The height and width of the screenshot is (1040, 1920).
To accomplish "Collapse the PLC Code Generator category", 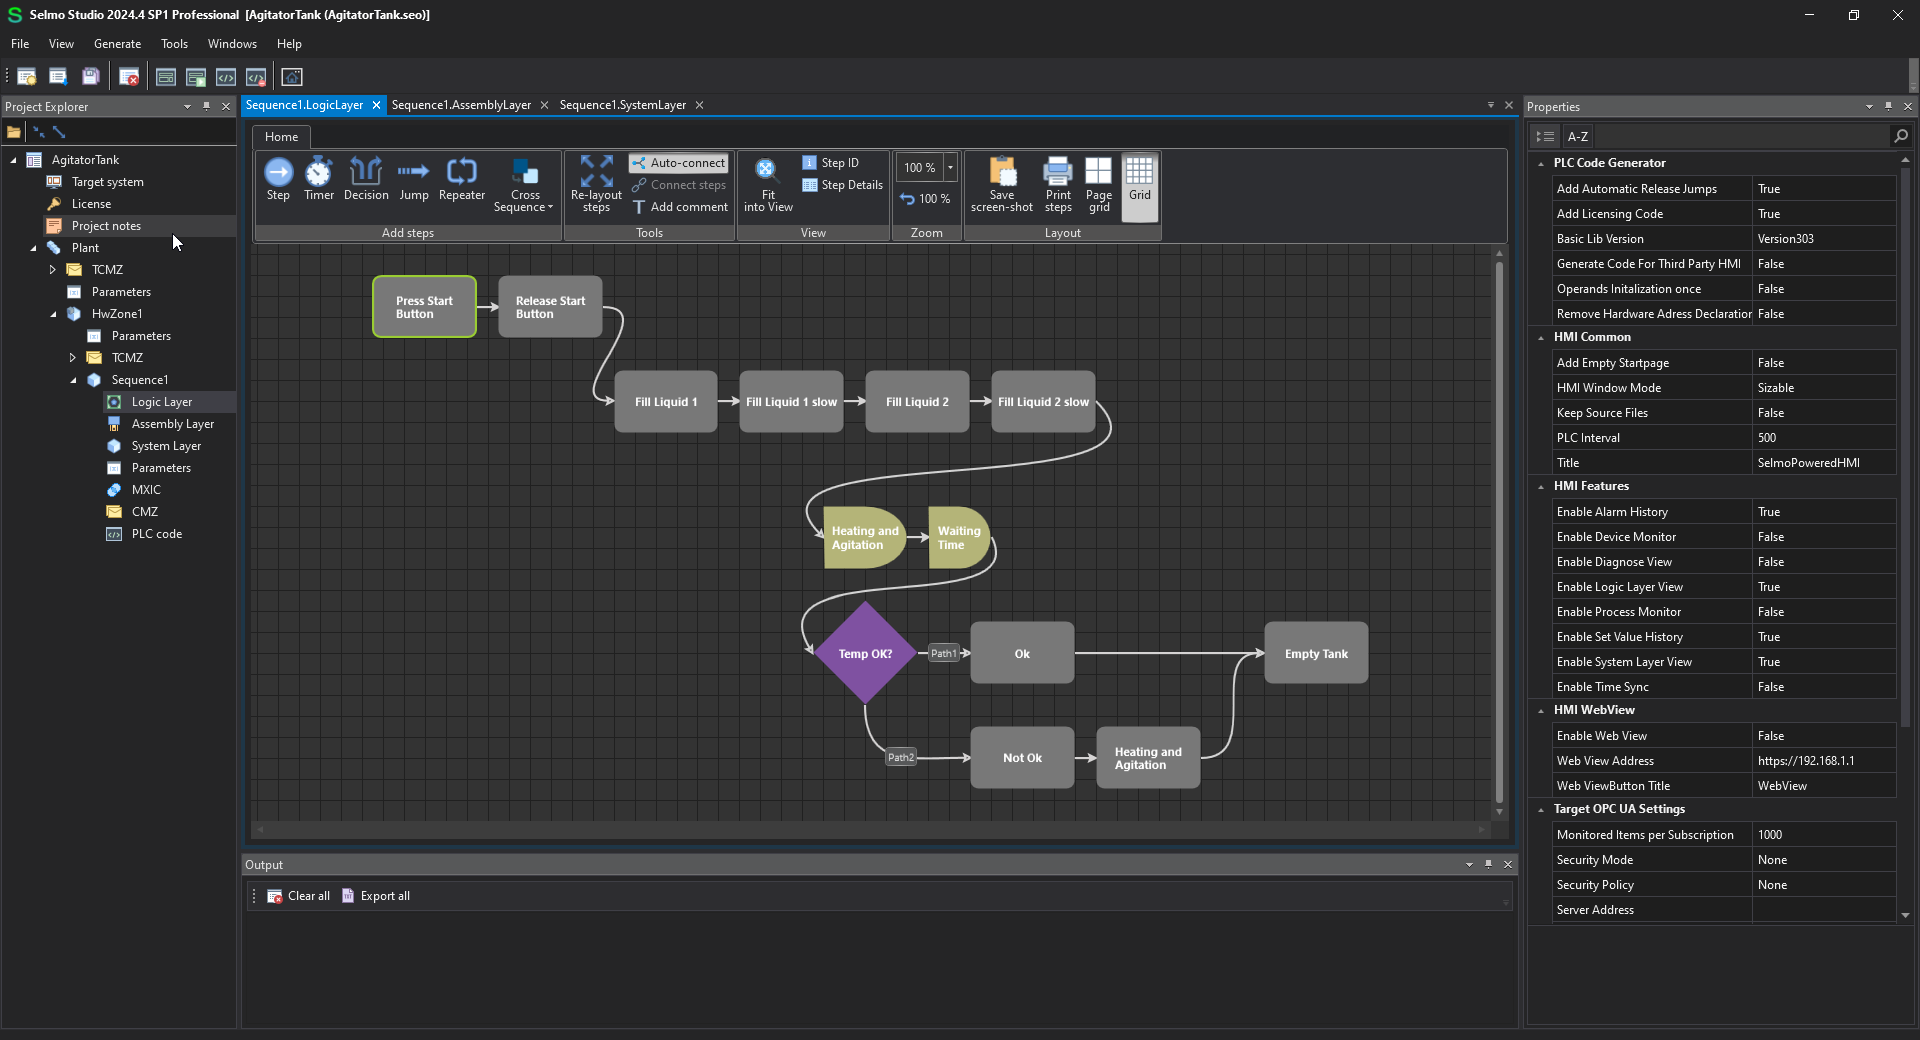I will click(1541, 163).
